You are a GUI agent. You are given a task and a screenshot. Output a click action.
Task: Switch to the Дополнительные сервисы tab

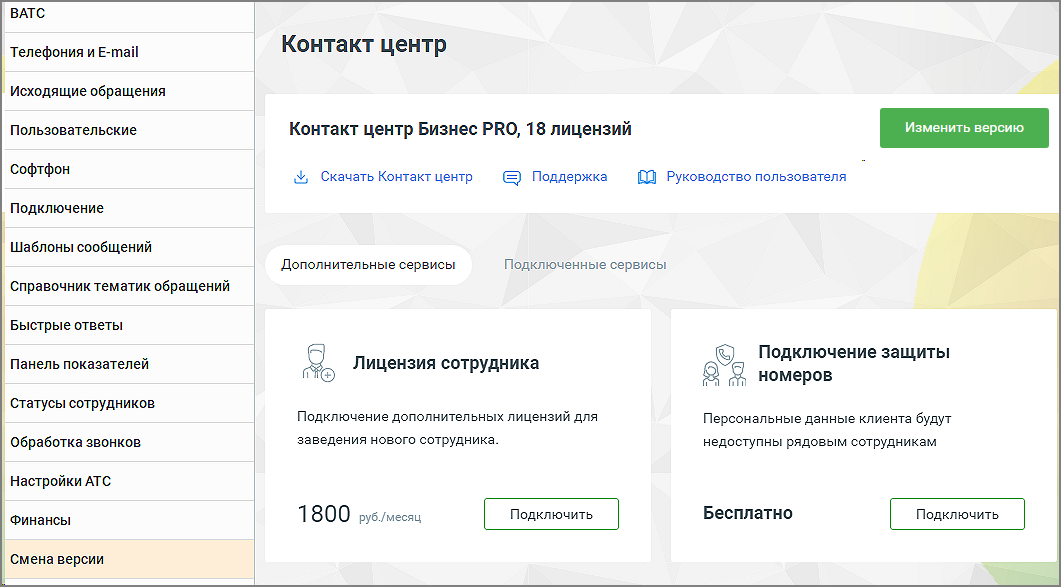pos(368,265)
